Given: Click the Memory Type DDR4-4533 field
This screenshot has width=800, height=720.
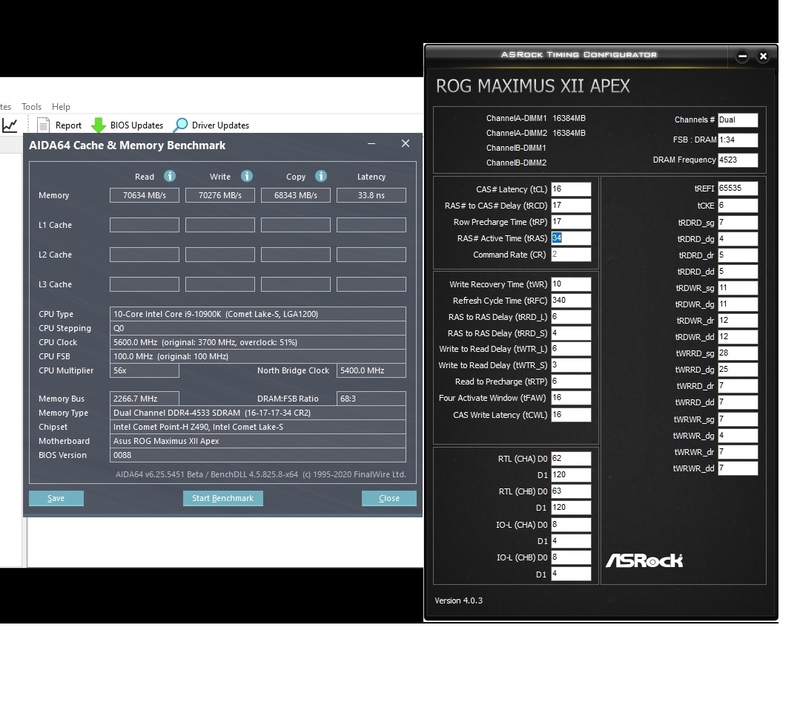Looking at the screenshot, I should pyautogui.click(x=258, y=413).
